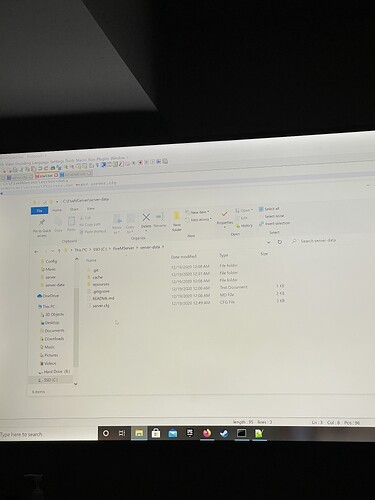Click the Delete X icon in ribbon
Screen dimensions: 375x500
[146, 218]
